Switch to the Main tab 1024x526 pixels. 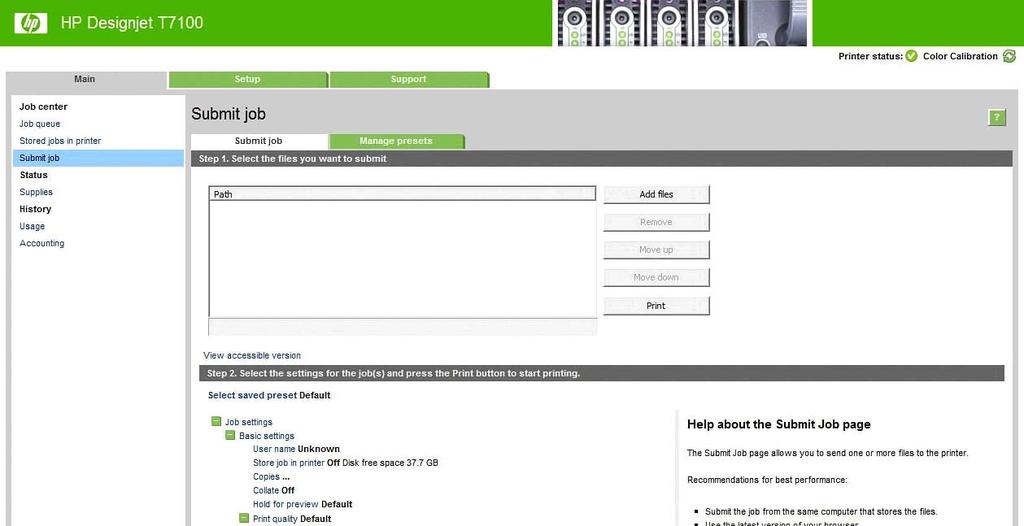pyautogui.click(x=85, y=79)
